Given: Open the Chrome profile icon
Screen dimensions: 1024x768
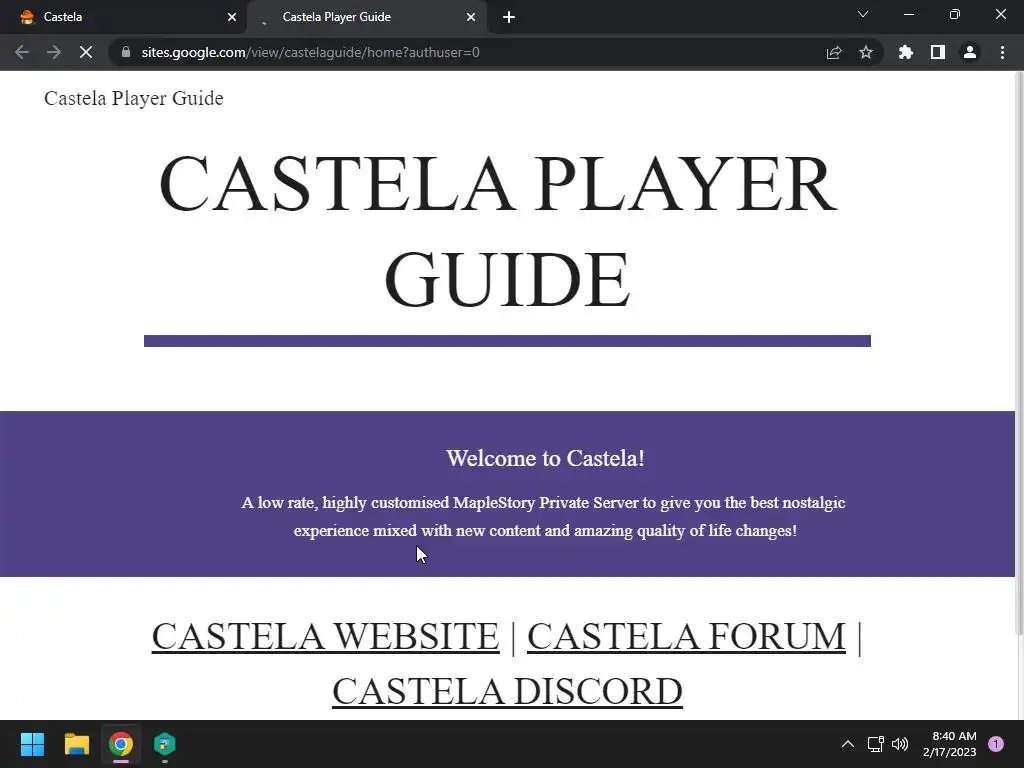Looking at the screenshot, I should coord(970,52).
